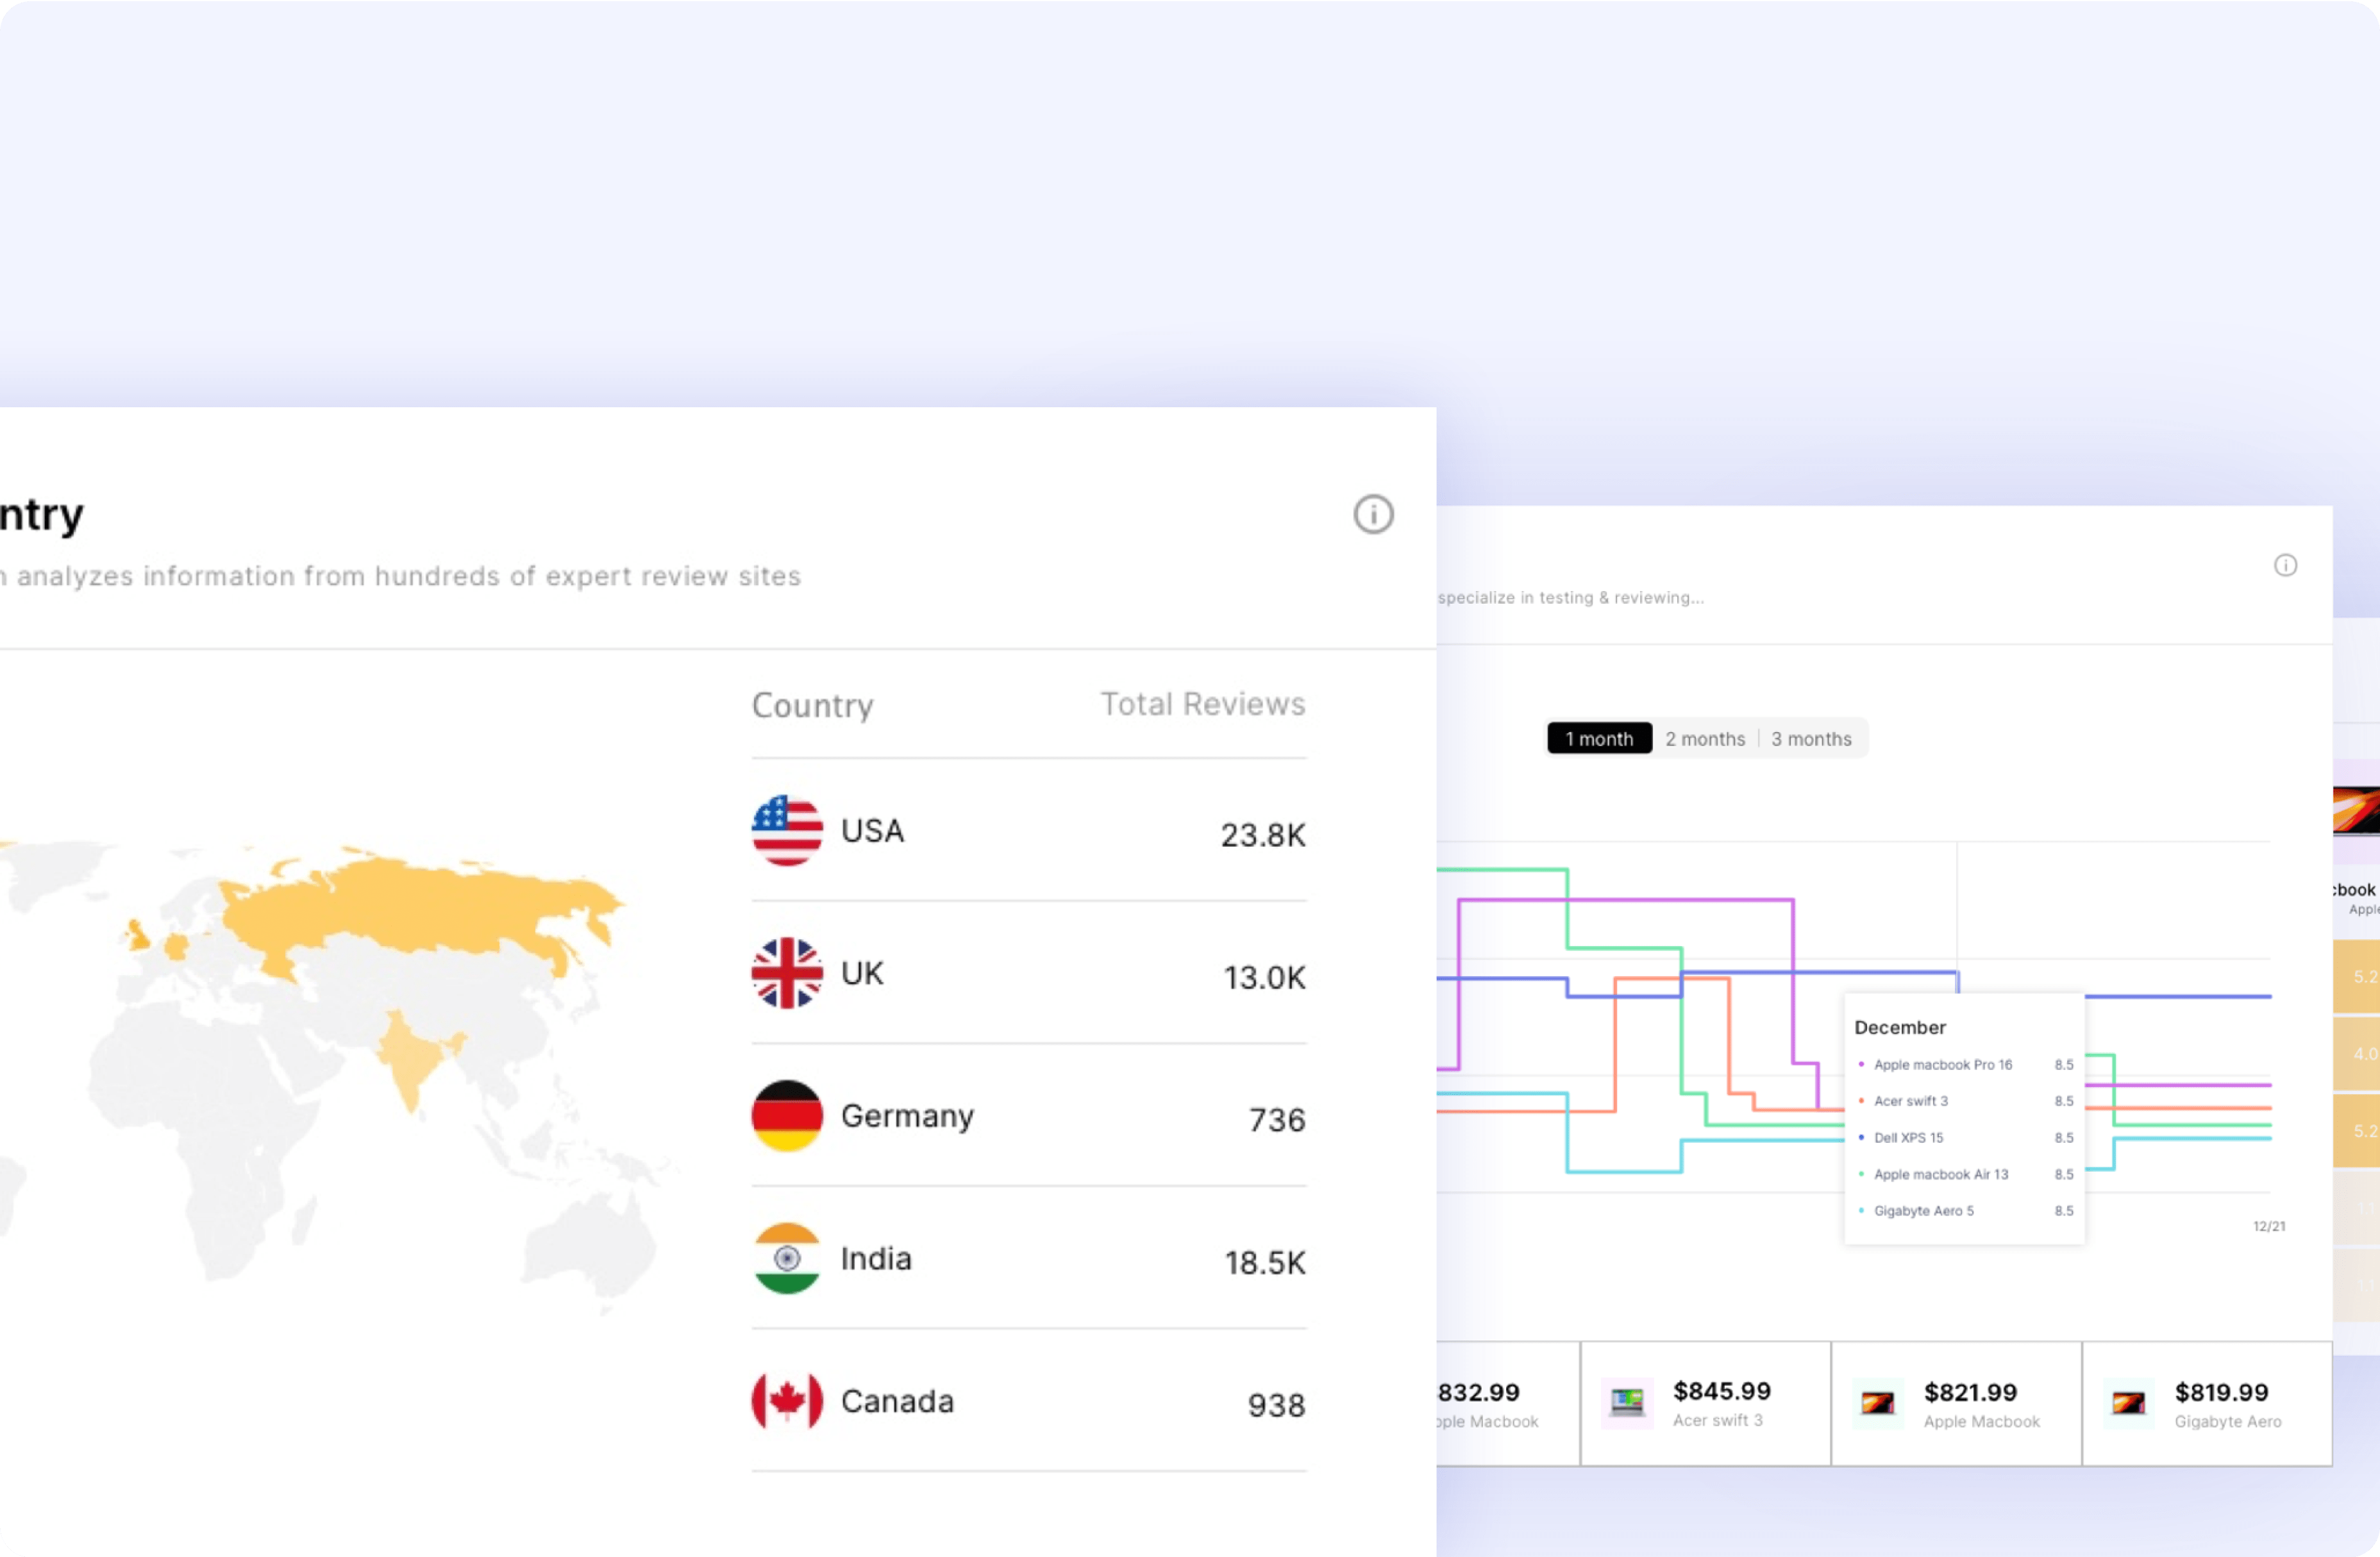Click the info icon on price chart card
Screen dimensions: 2380x1557
tap(2285, 565)
